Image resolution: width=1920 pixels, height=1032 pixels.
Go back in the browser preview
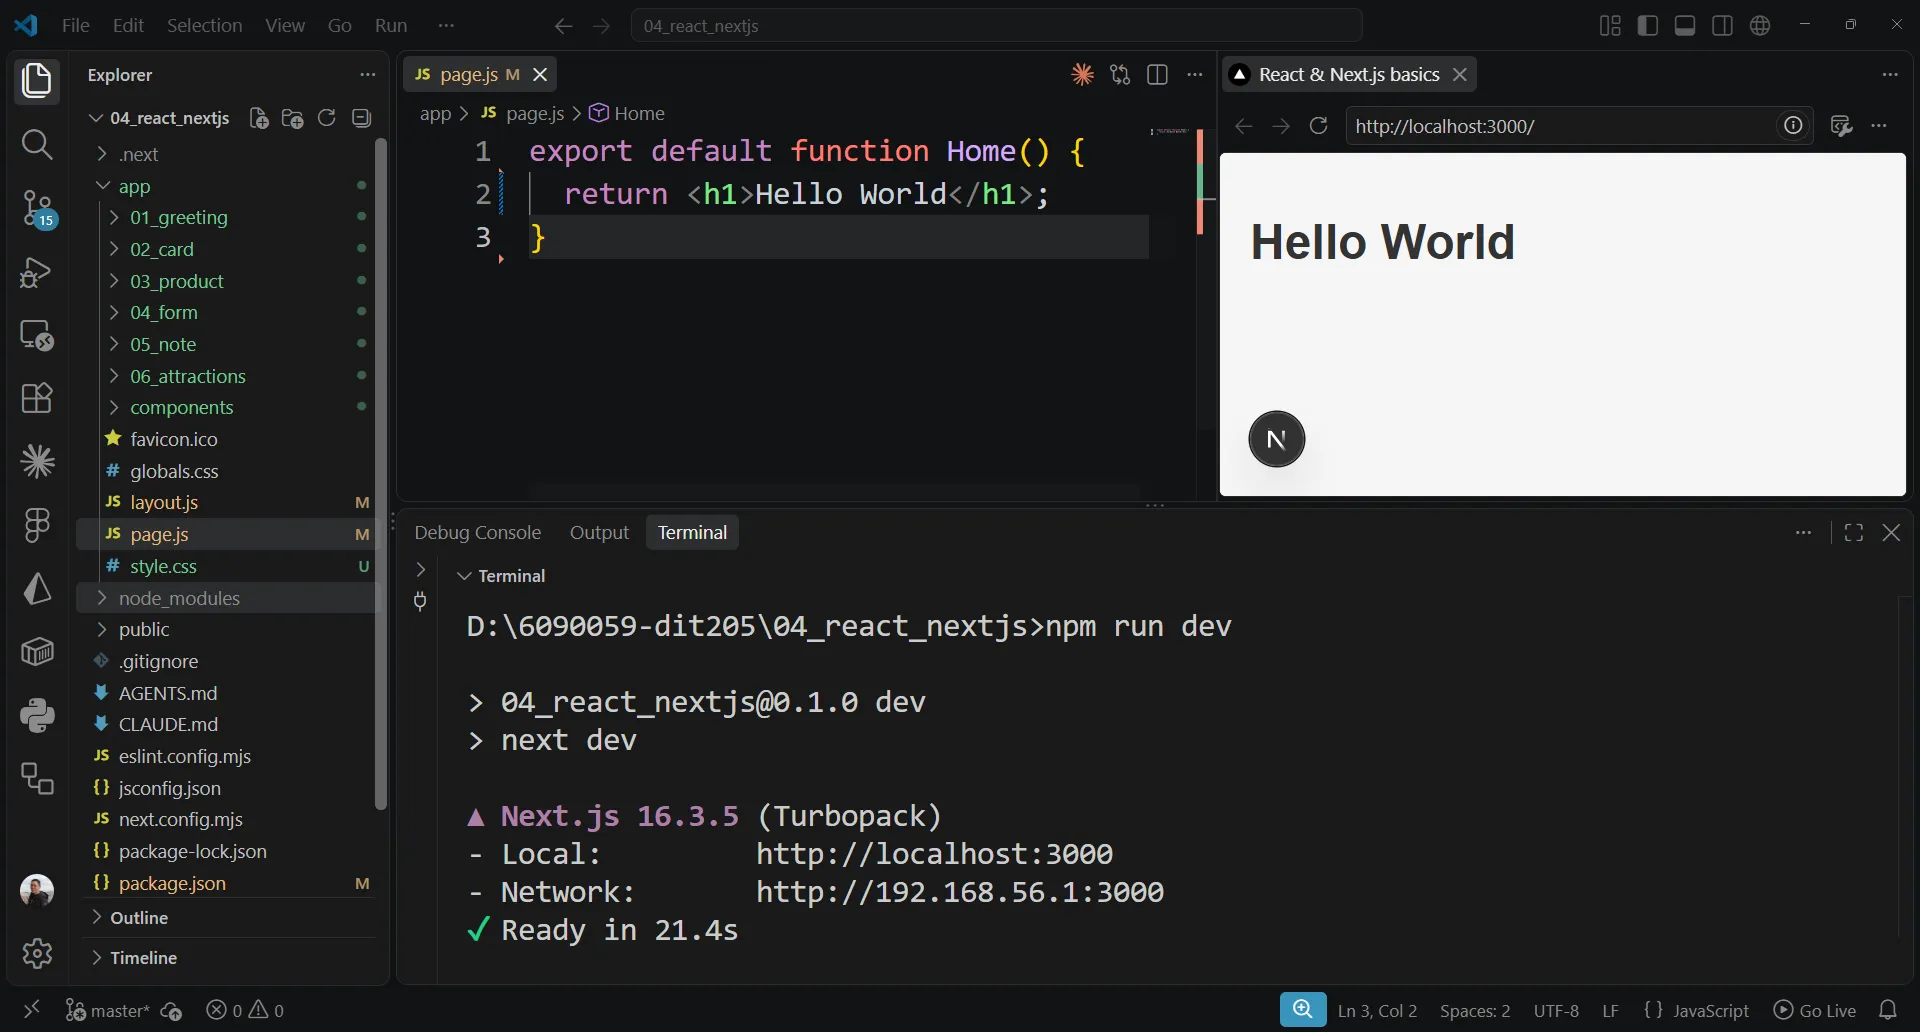point(1243,125)
